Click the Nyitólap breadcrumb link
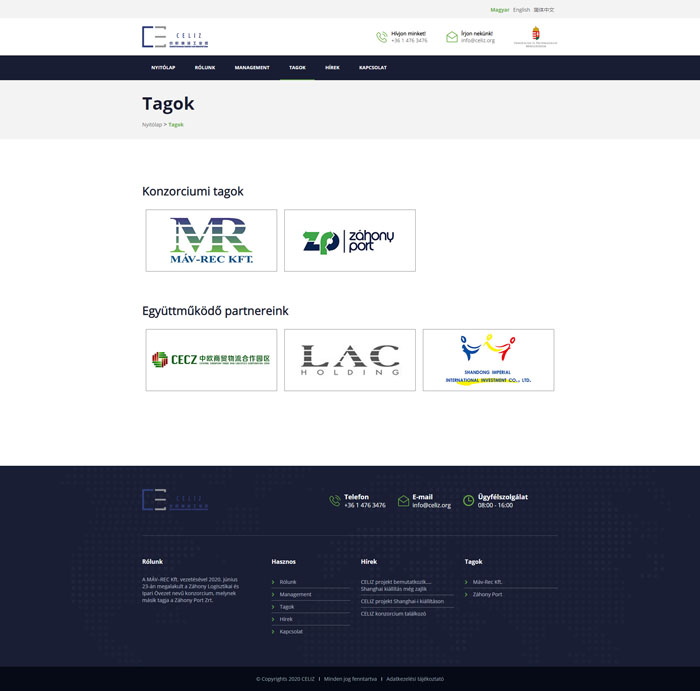 (152, 125)
